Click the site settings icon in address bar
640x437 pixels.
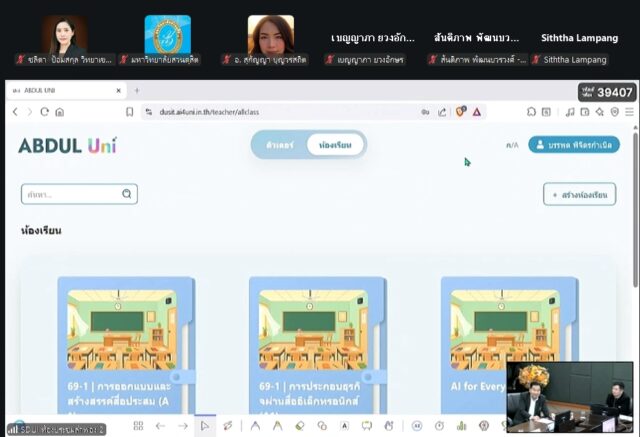tap(149, 112)
